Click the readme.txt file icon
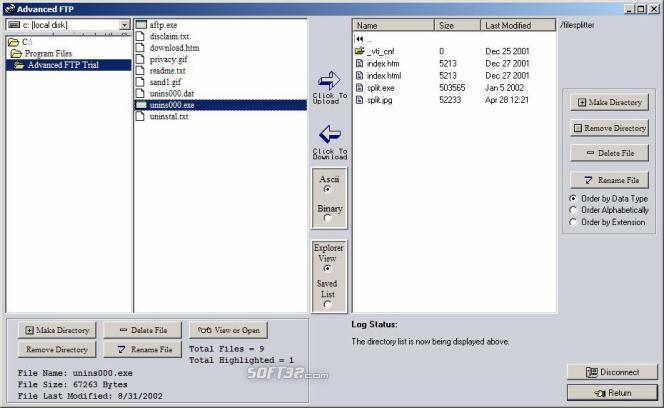 coord(140,71)
